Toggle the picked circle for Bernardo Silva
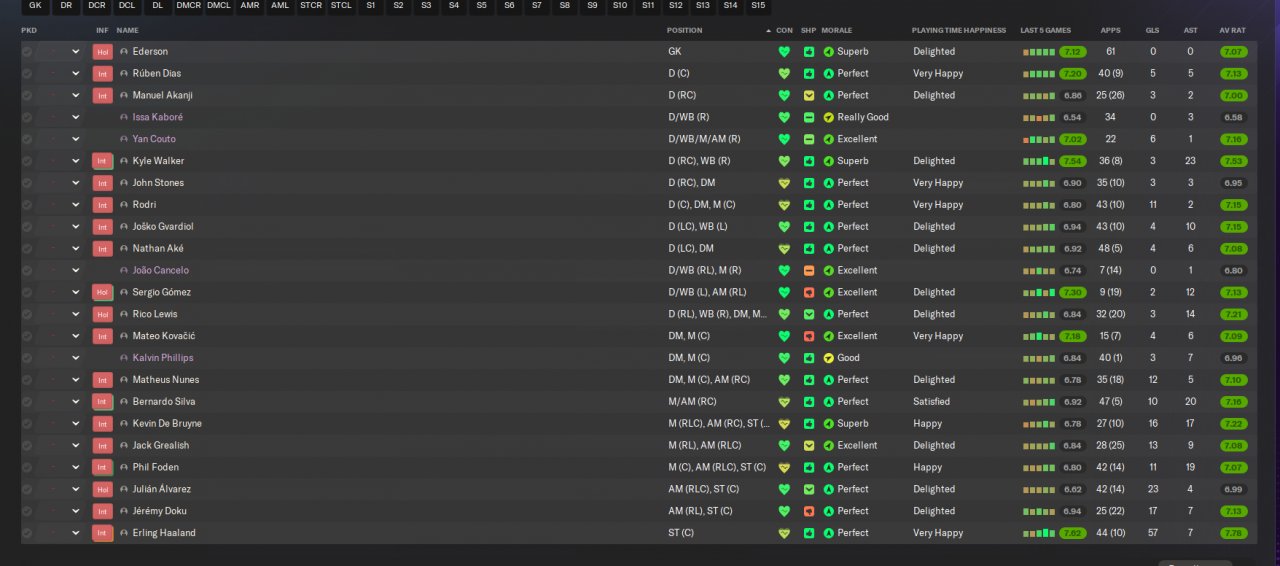Image resolution: width=1280 pixels, height=566 pixels. (27, 402)
